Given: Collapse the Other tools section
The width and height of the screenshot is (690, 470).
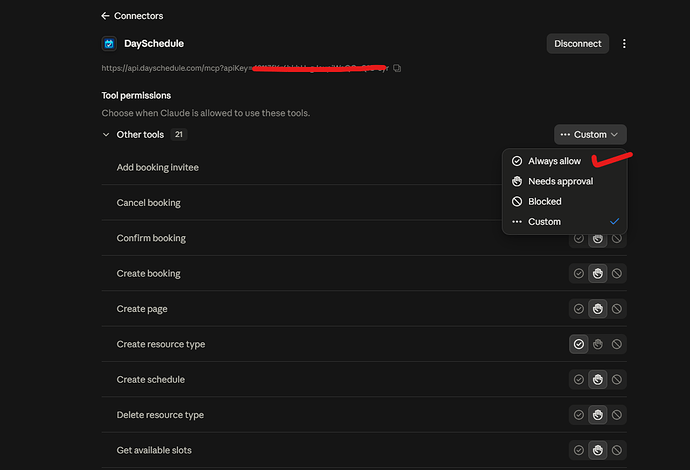Looking at the screenshot, I should pyautogui.click(x=106, y=135).
